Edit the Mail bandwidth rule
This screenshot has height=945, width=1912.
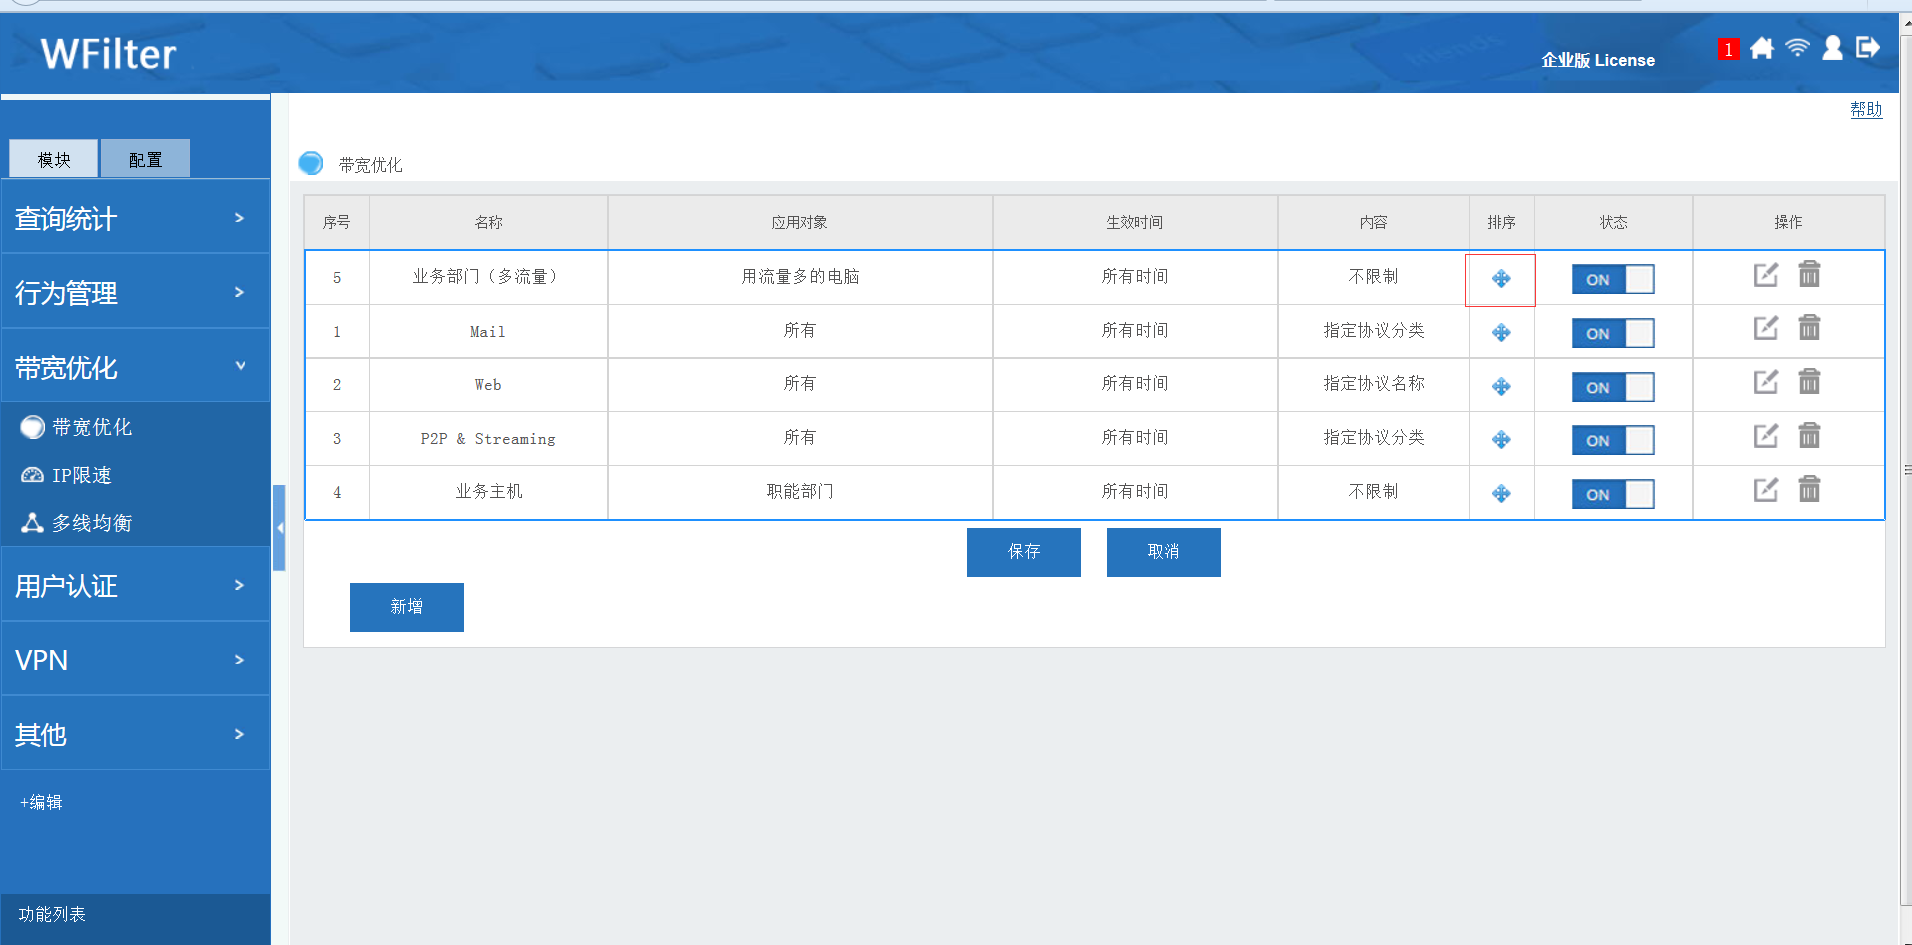click(1766, 328)
